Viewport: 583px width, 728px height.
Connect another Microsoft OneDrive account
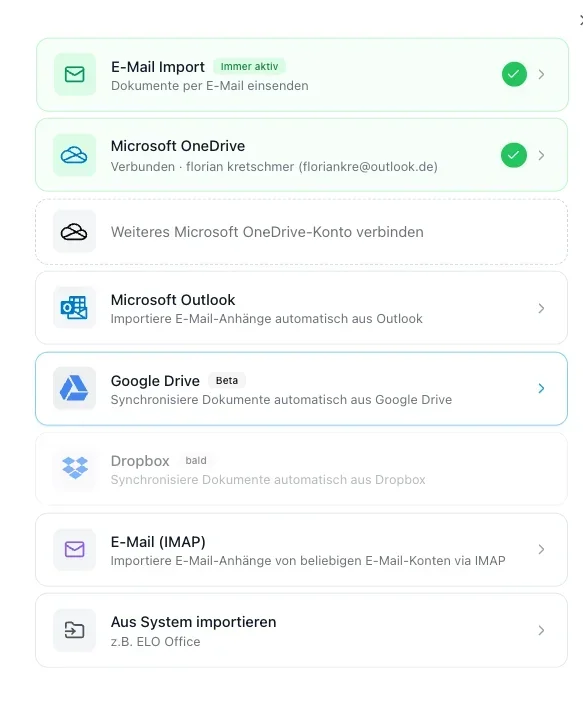302,232
